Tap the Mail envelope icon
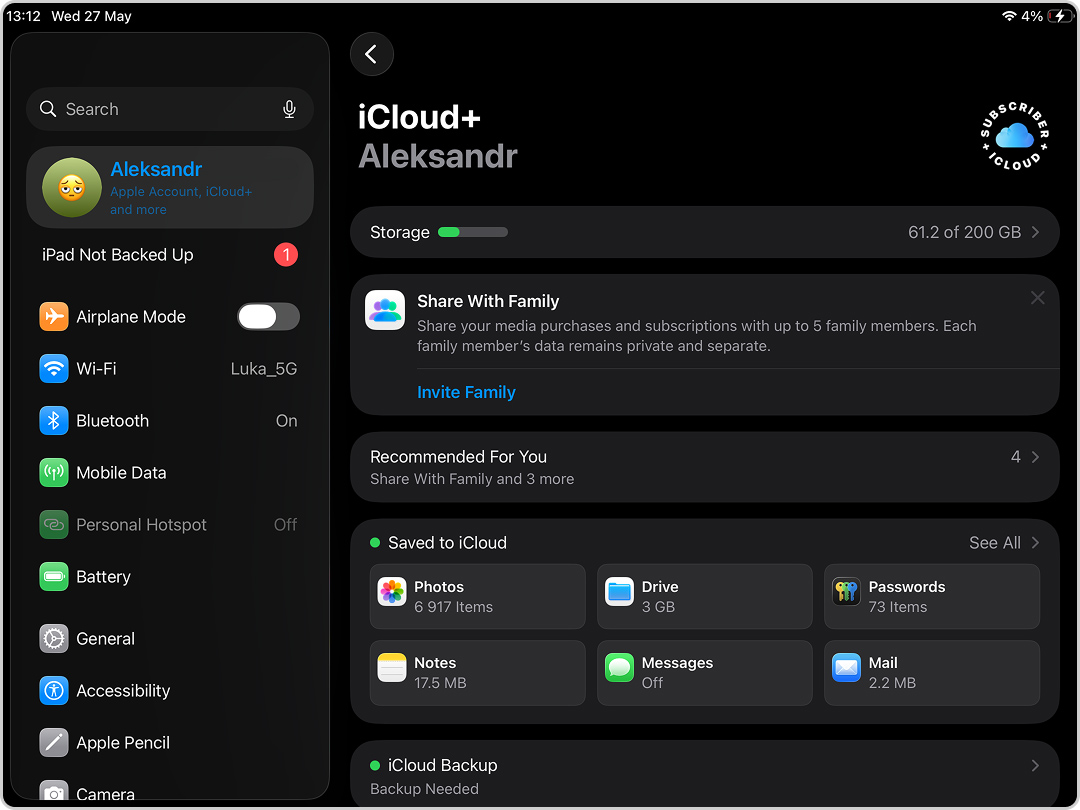The height and width of the screenshot is (810, 1080). pyautogui.click(x=846, y=667)
